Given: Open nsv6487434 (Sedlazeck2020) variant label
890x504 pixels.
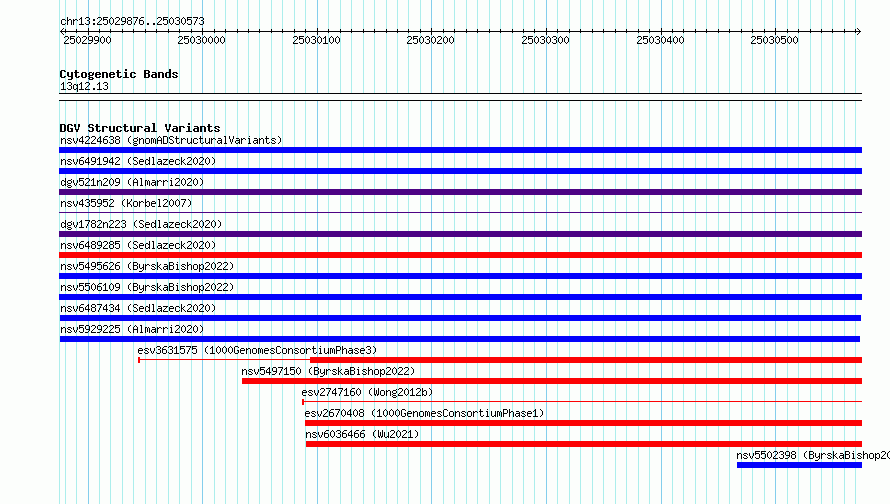Looking at the screenshot, I should tap(138, 308).
